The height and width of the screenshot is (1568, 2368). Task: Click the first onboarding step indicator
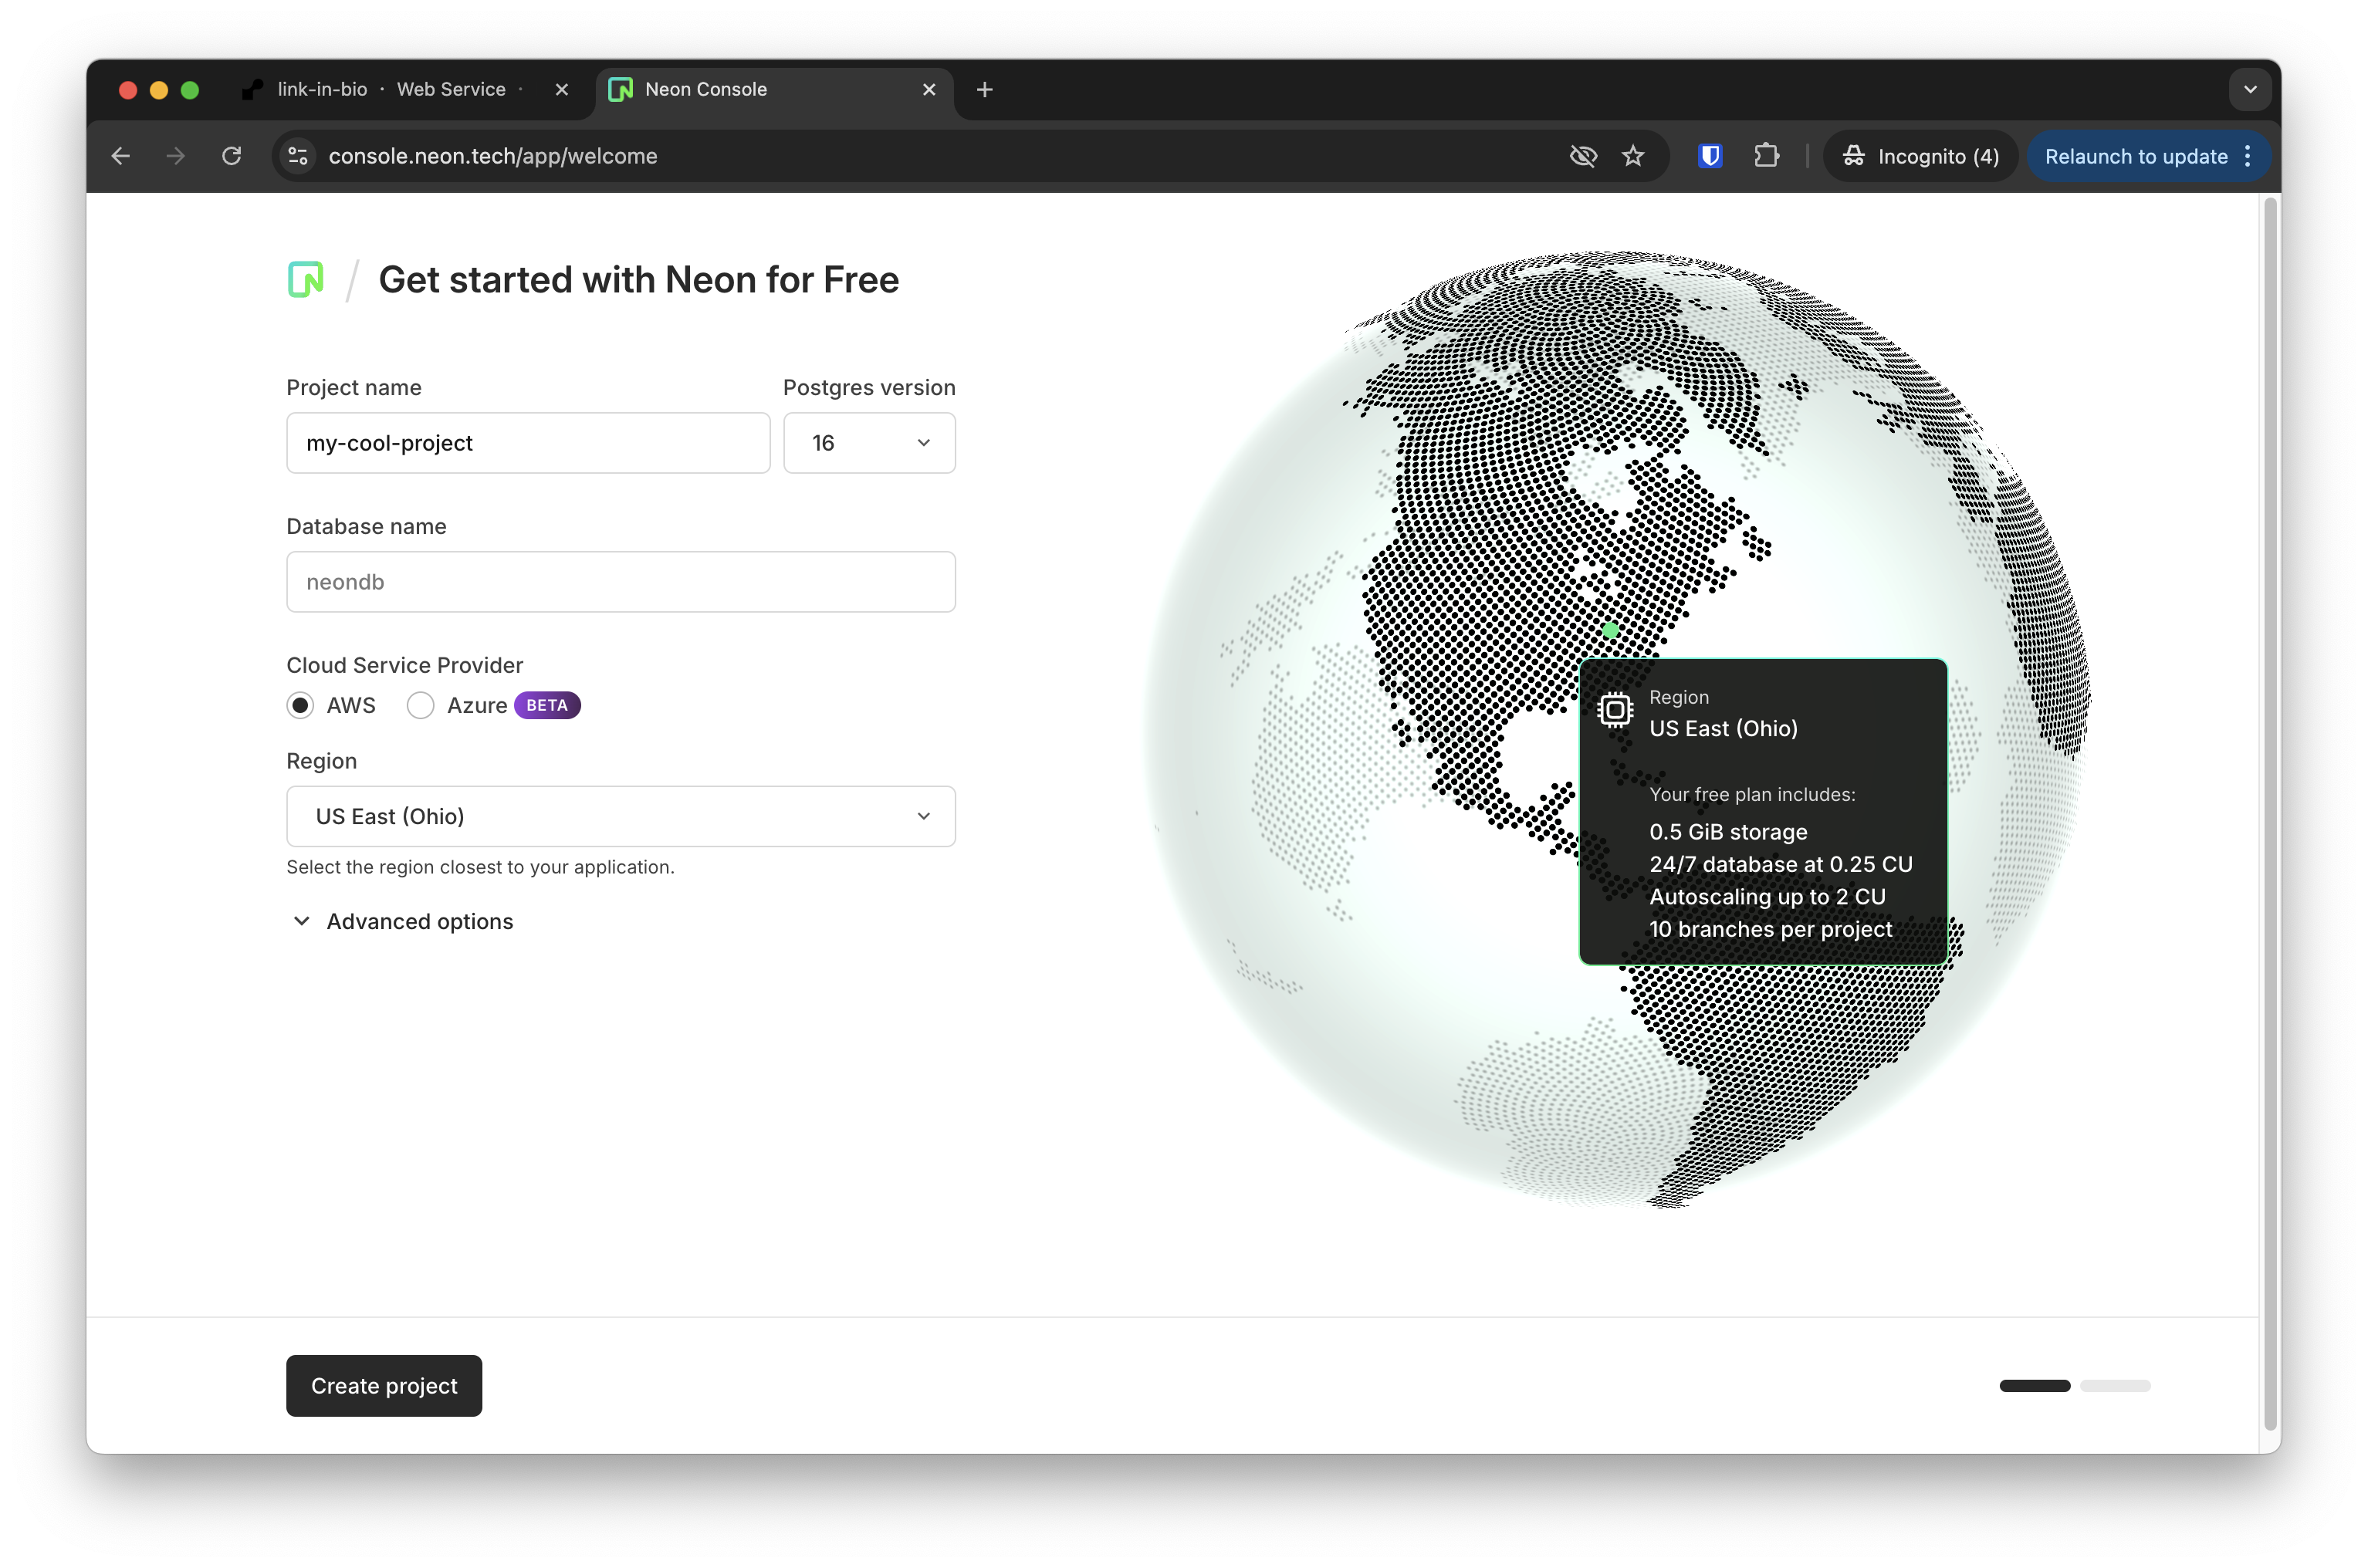tap(2034, 1386)
